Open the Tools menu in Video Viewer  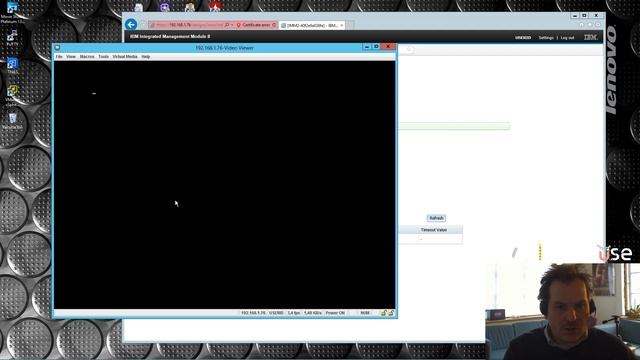pyautogui.click(x=103, y=57)
